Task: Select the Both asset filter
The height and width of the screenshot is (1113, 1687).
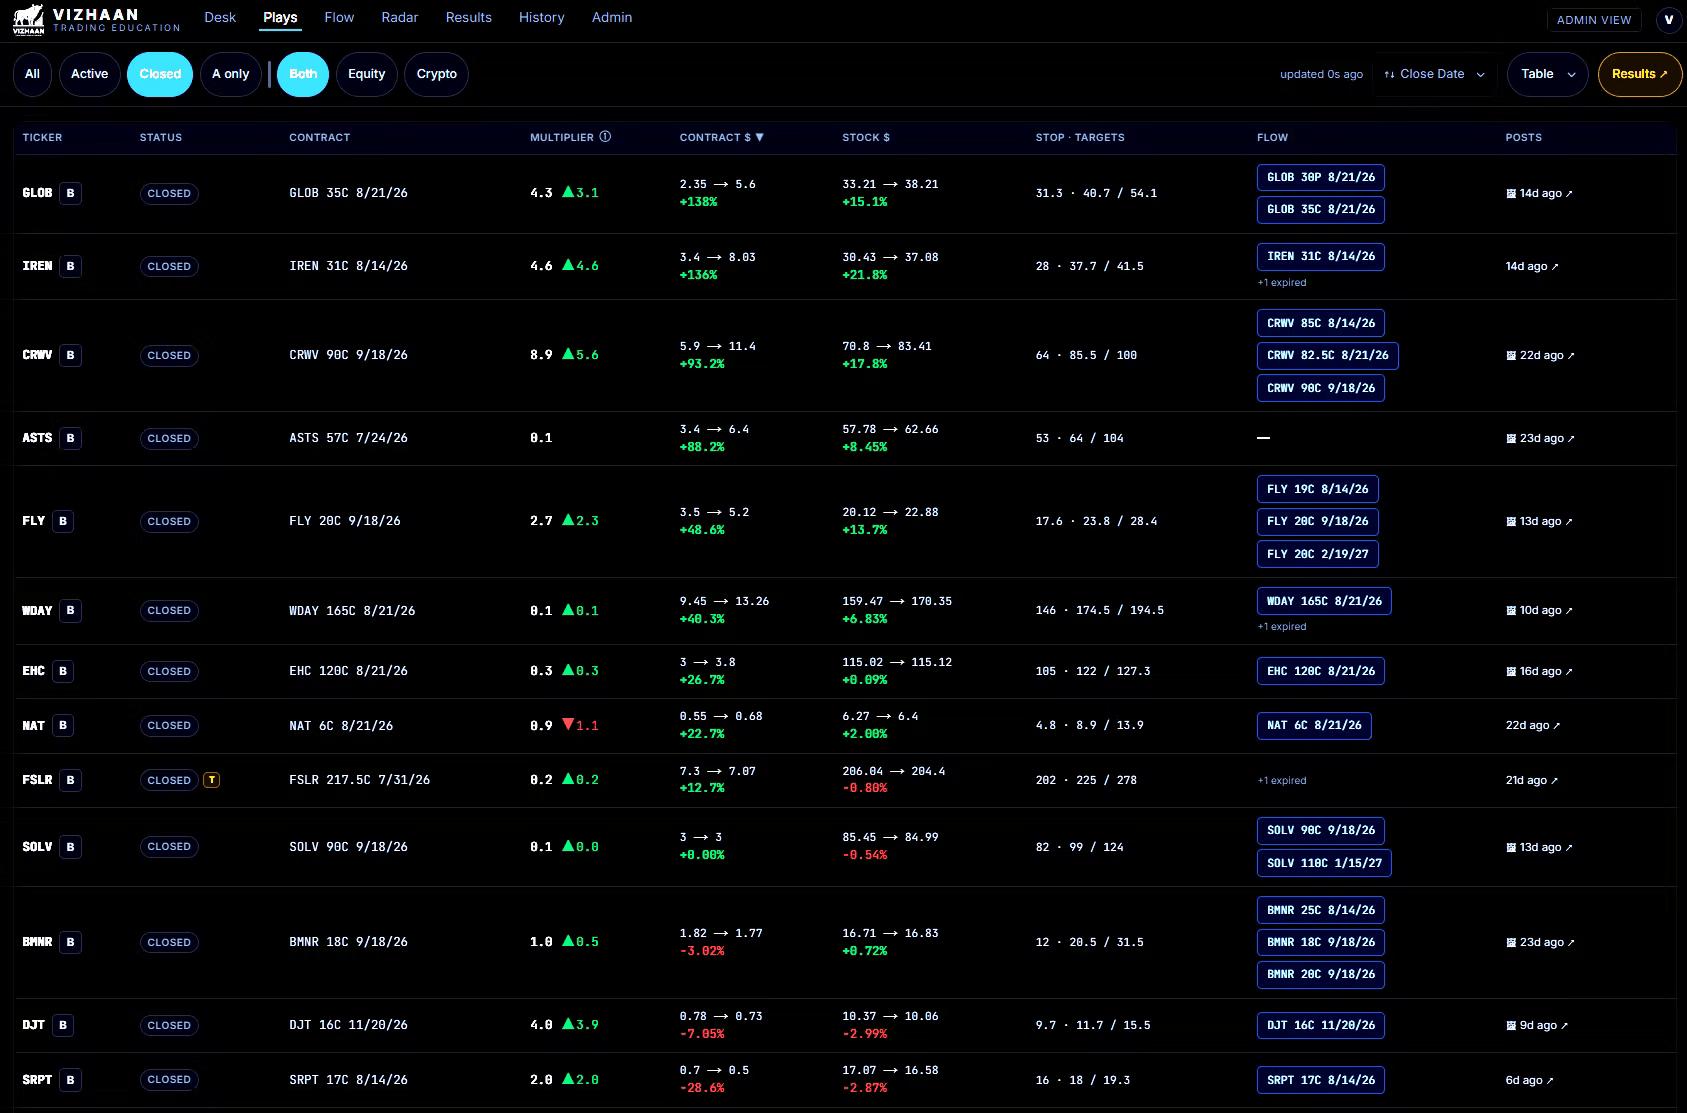Action: 303,74
